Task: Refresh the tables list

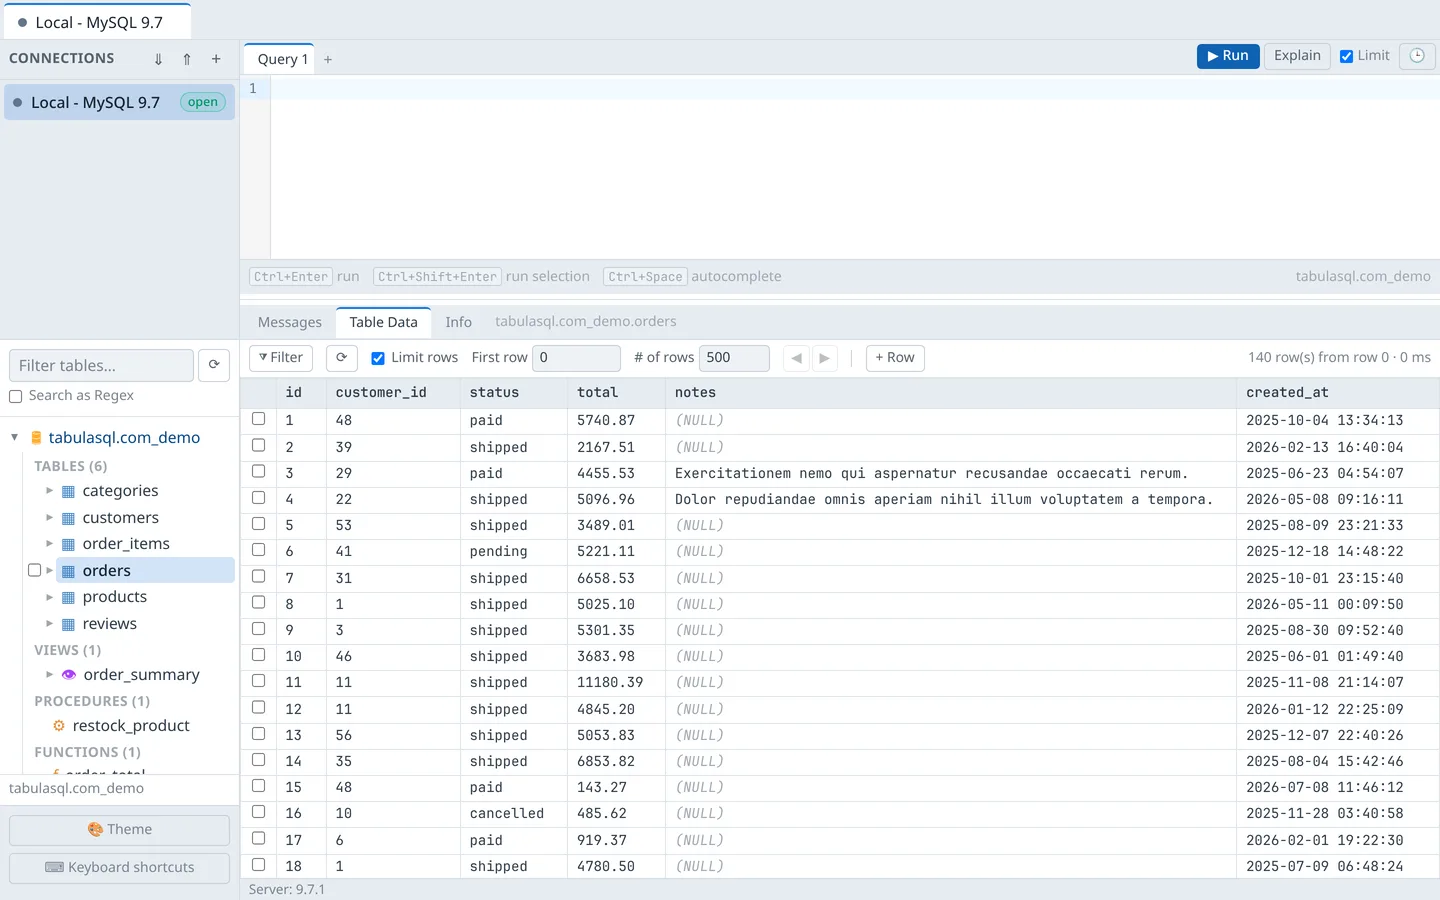Action: point(214,365)
